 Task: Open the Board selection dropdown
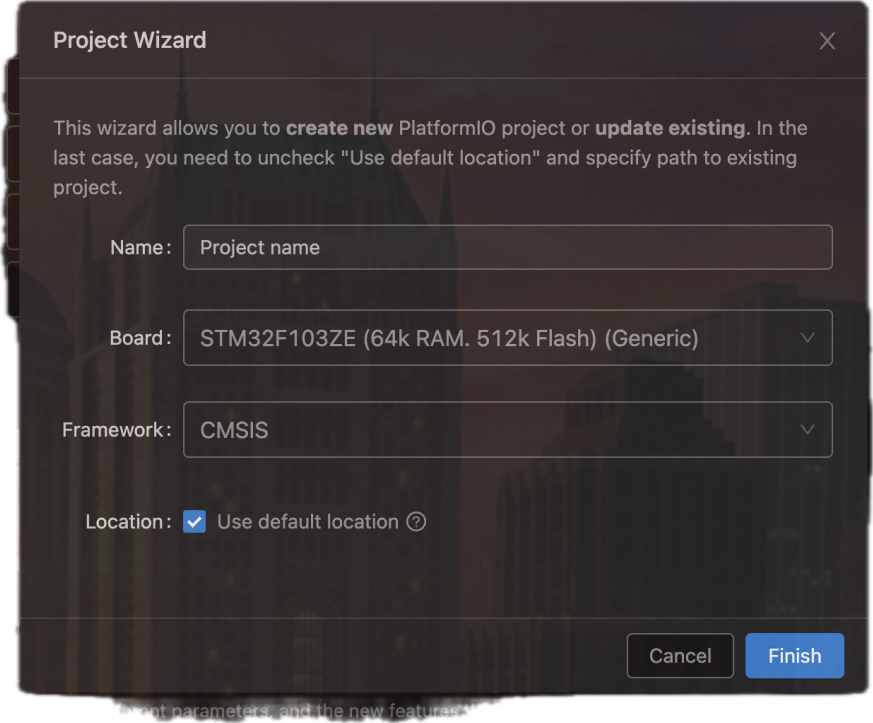click(x=507, y=338)
